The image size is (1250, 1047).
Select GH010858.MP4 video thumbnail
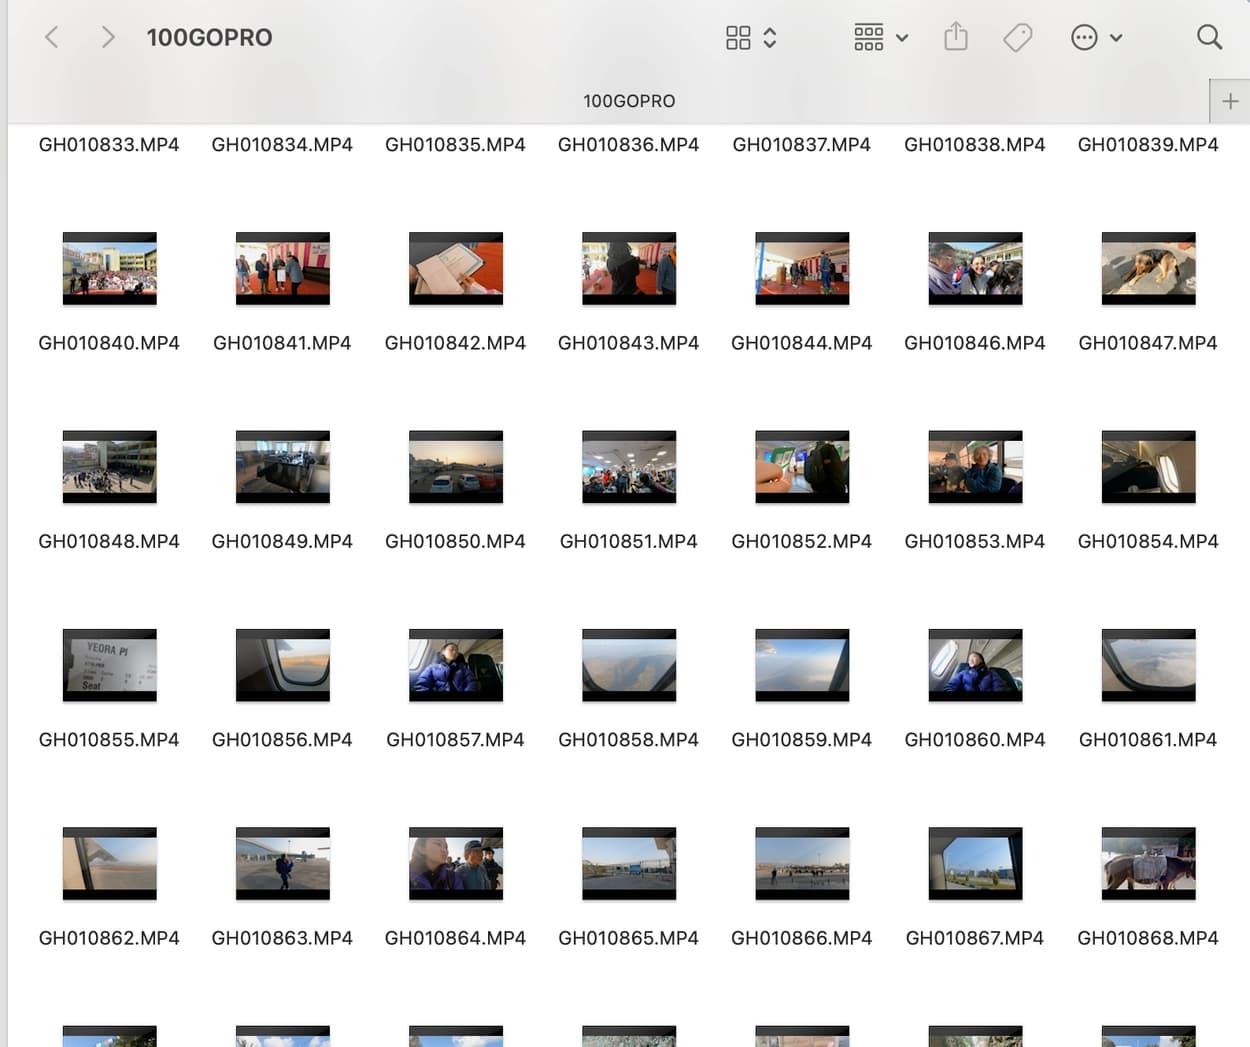click(x=629, y=666)
